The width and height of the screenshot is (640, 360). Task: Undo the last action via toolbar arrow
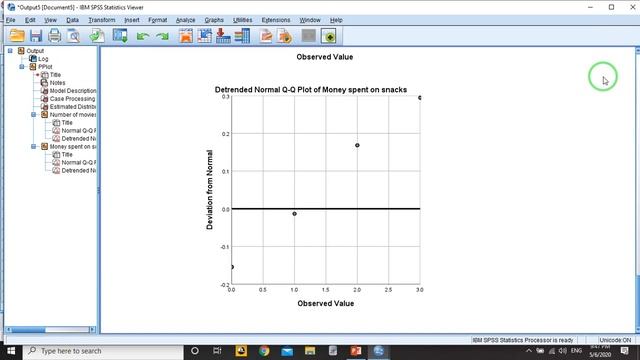click(142, 37)
